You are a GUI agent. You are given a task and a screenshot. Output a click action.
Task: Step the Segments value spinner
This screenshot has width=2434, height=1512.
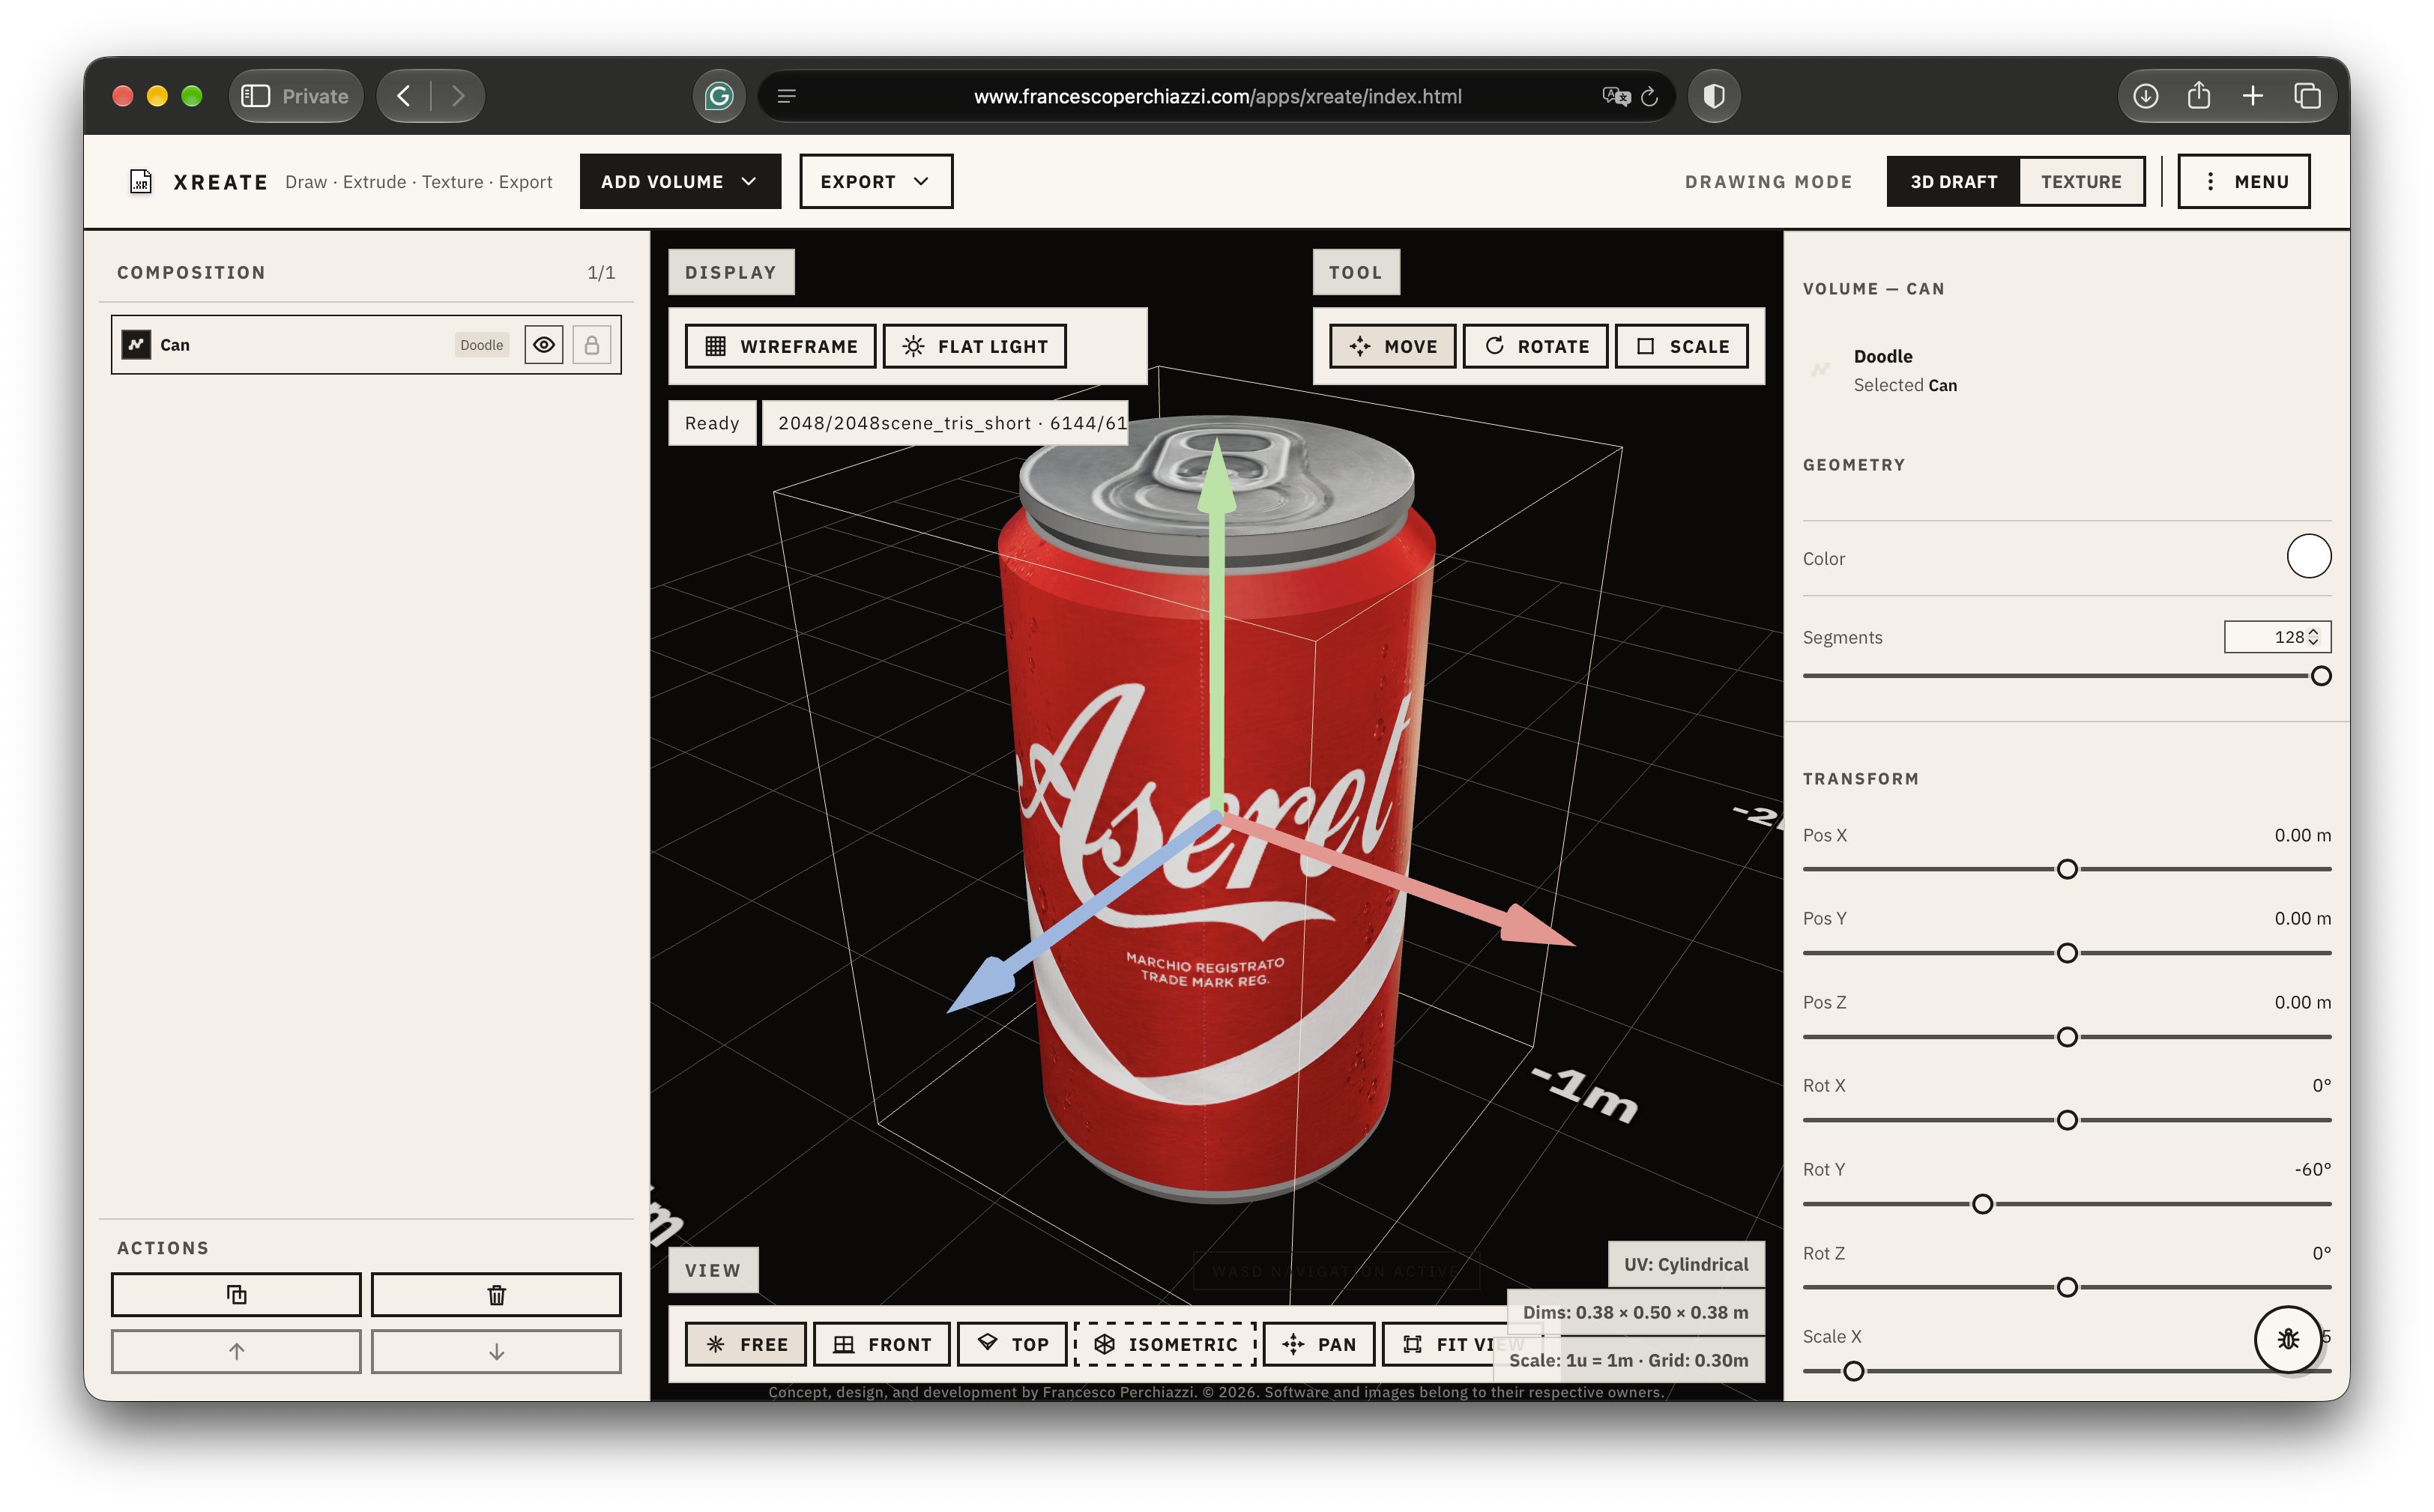[x=2312, y=636]
